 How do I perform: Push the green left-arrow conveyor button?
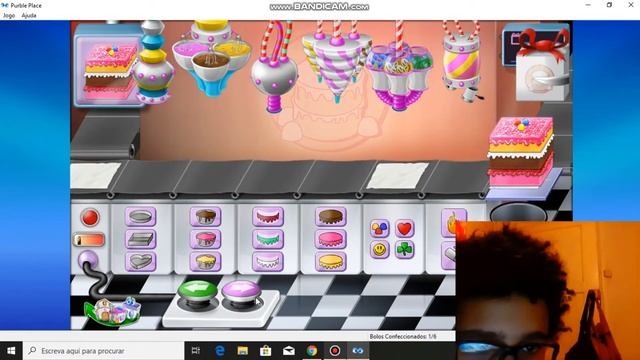tap(198, 290)
